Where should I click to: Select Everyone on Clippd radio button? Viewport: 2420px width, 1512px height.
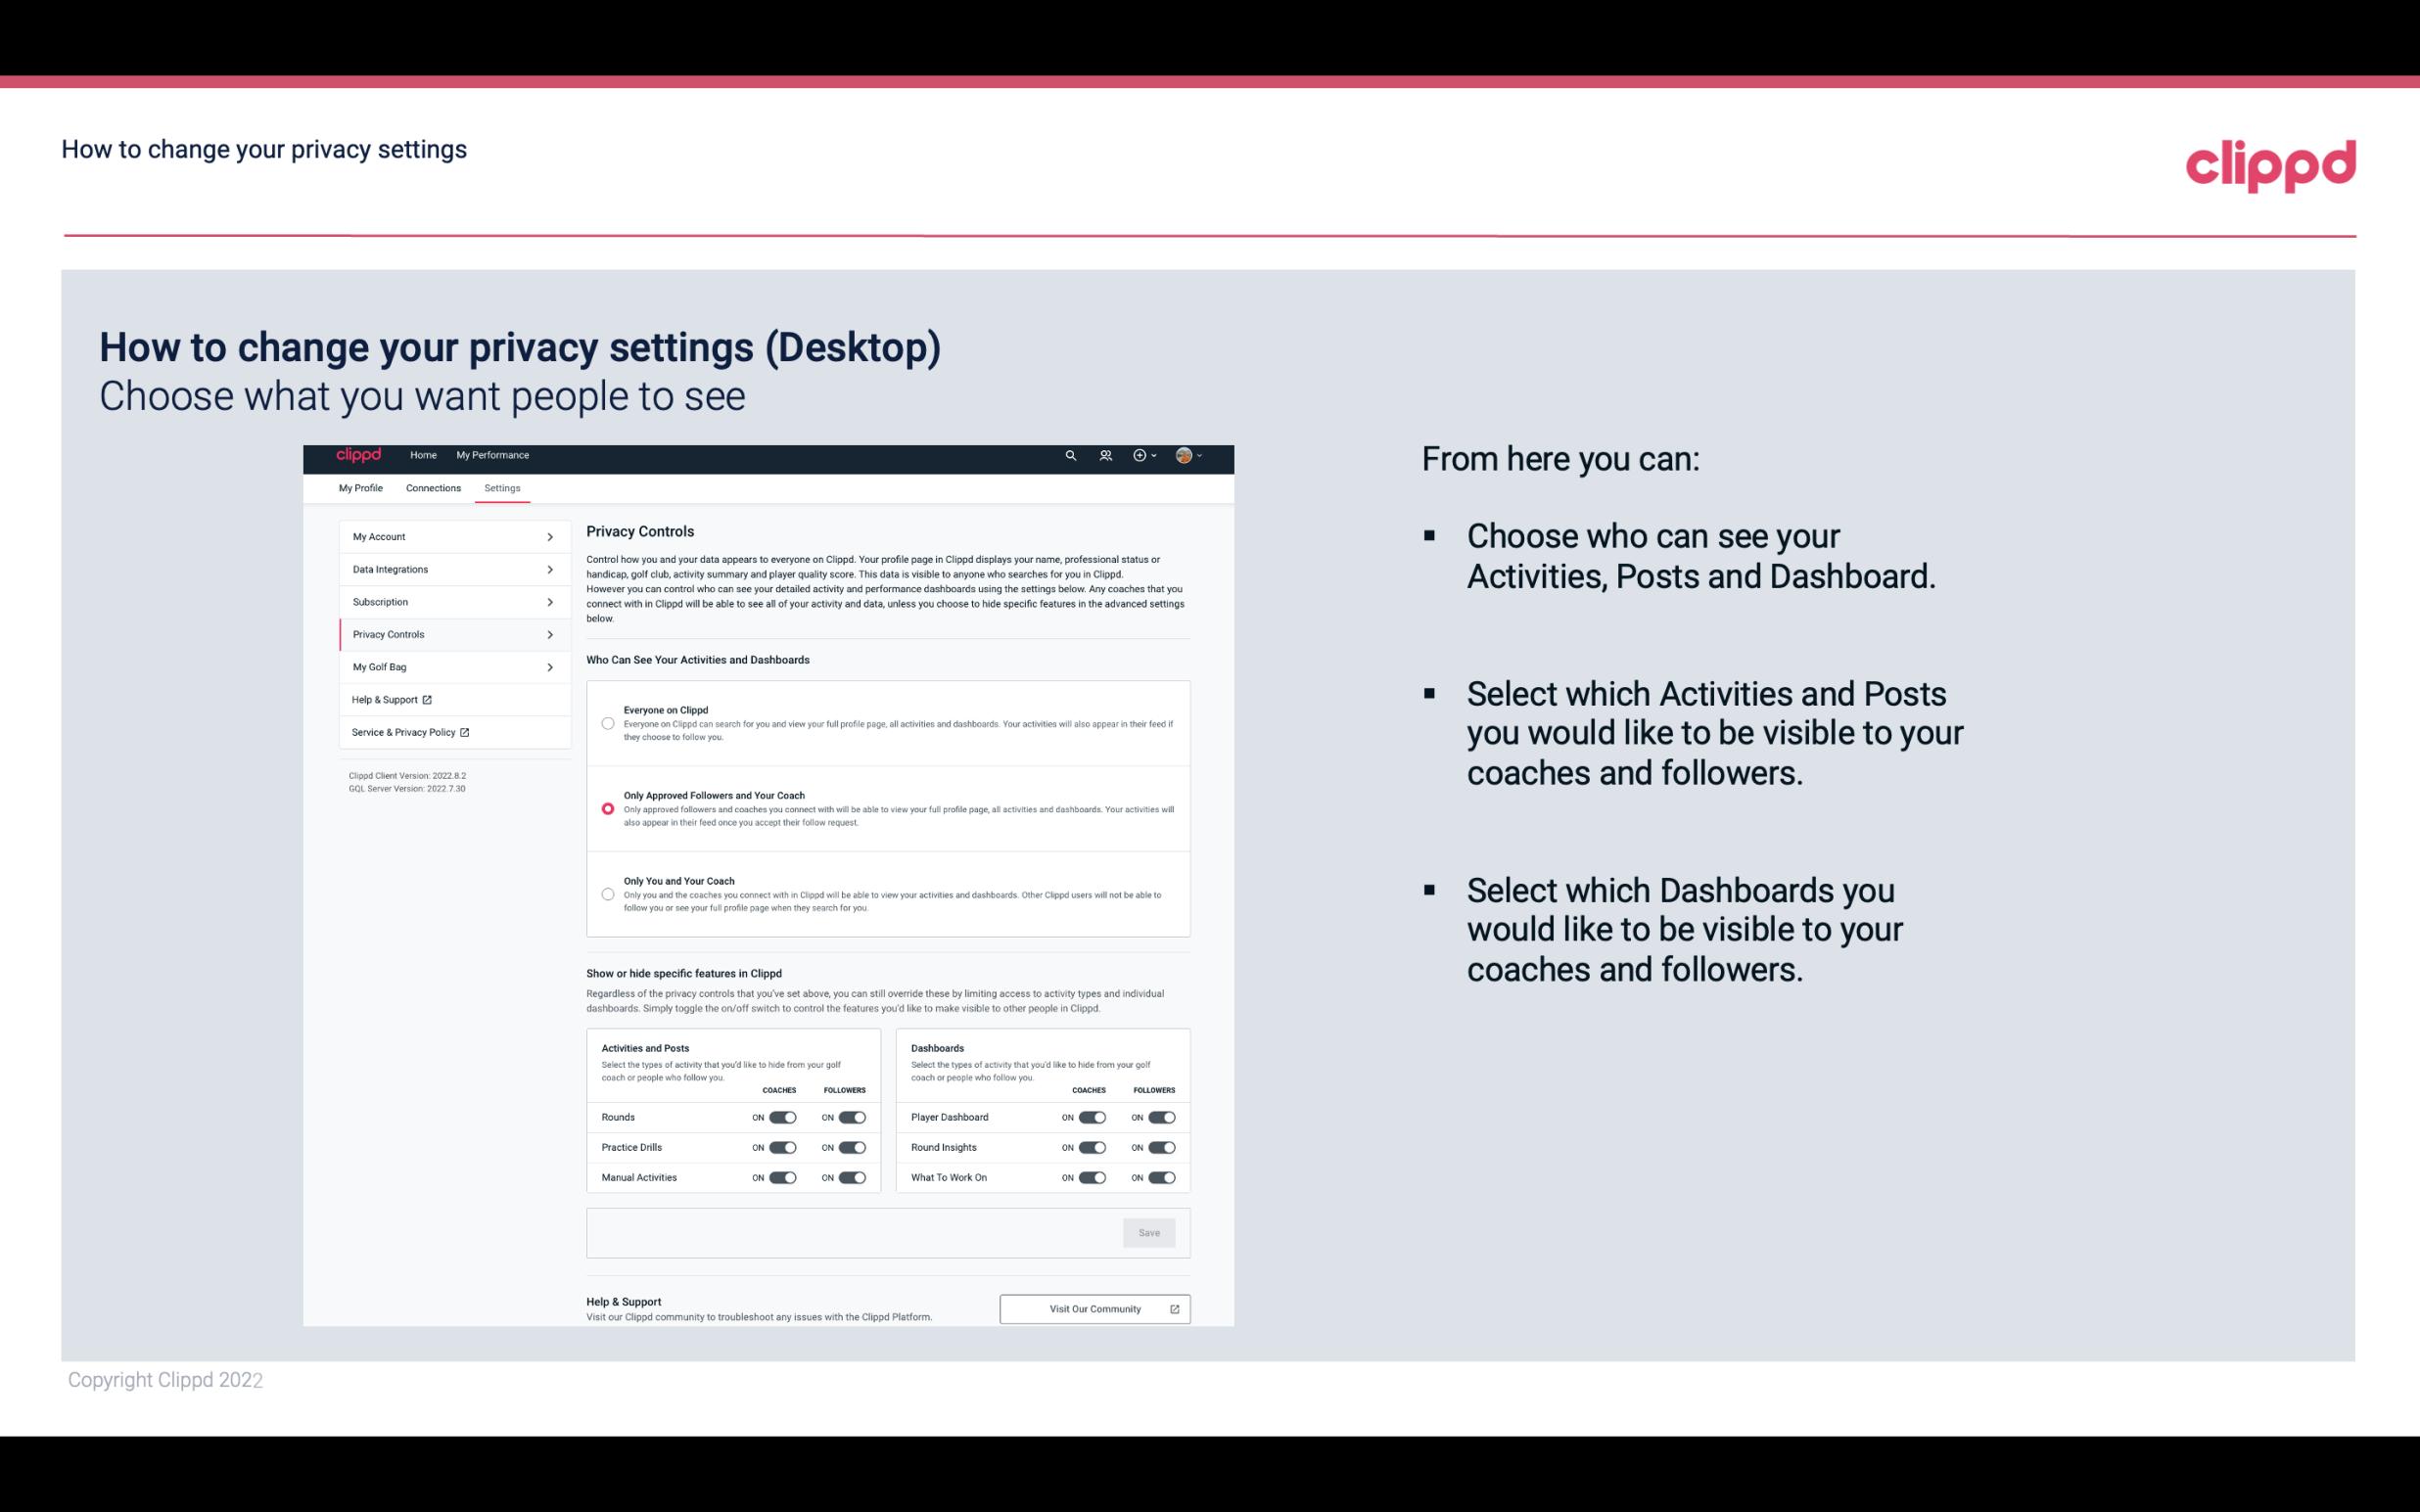click(x=608, y=723)
